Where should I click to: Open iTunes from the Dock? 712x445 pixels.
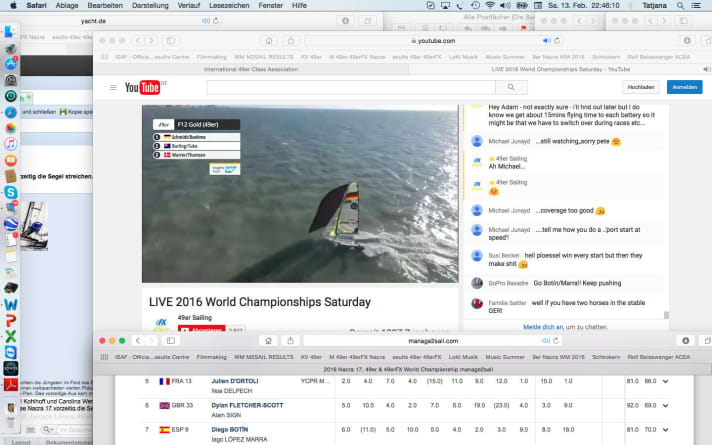(x=10, y=144)
